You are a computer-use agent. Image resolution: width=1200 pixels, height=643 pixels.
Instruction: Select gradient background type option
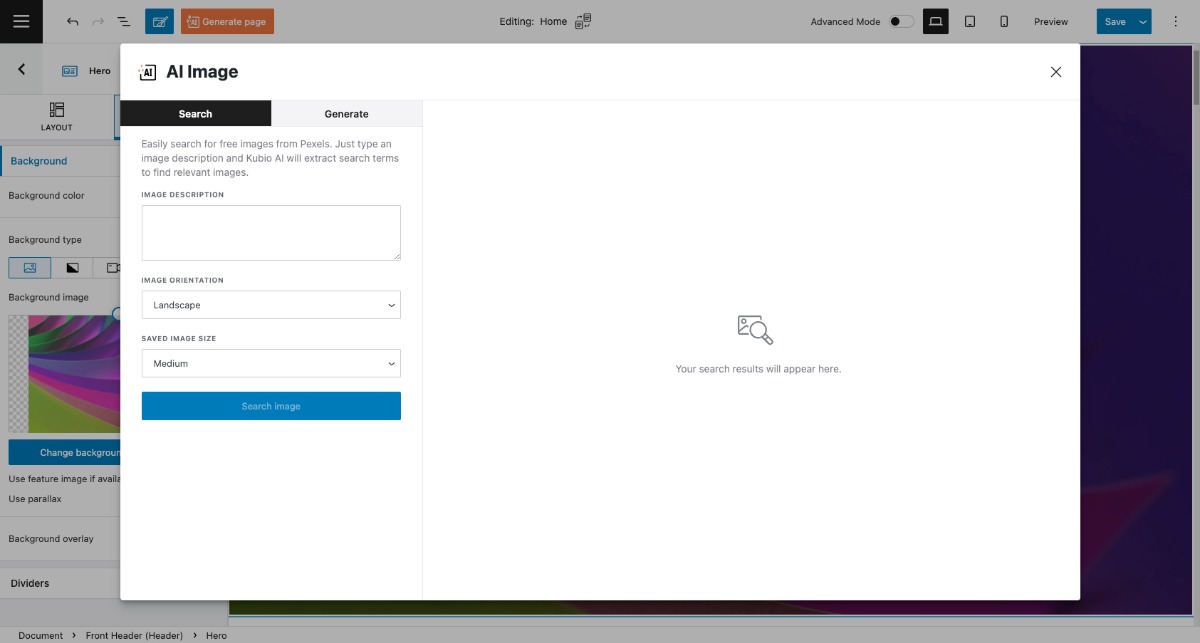click(72, 268)
